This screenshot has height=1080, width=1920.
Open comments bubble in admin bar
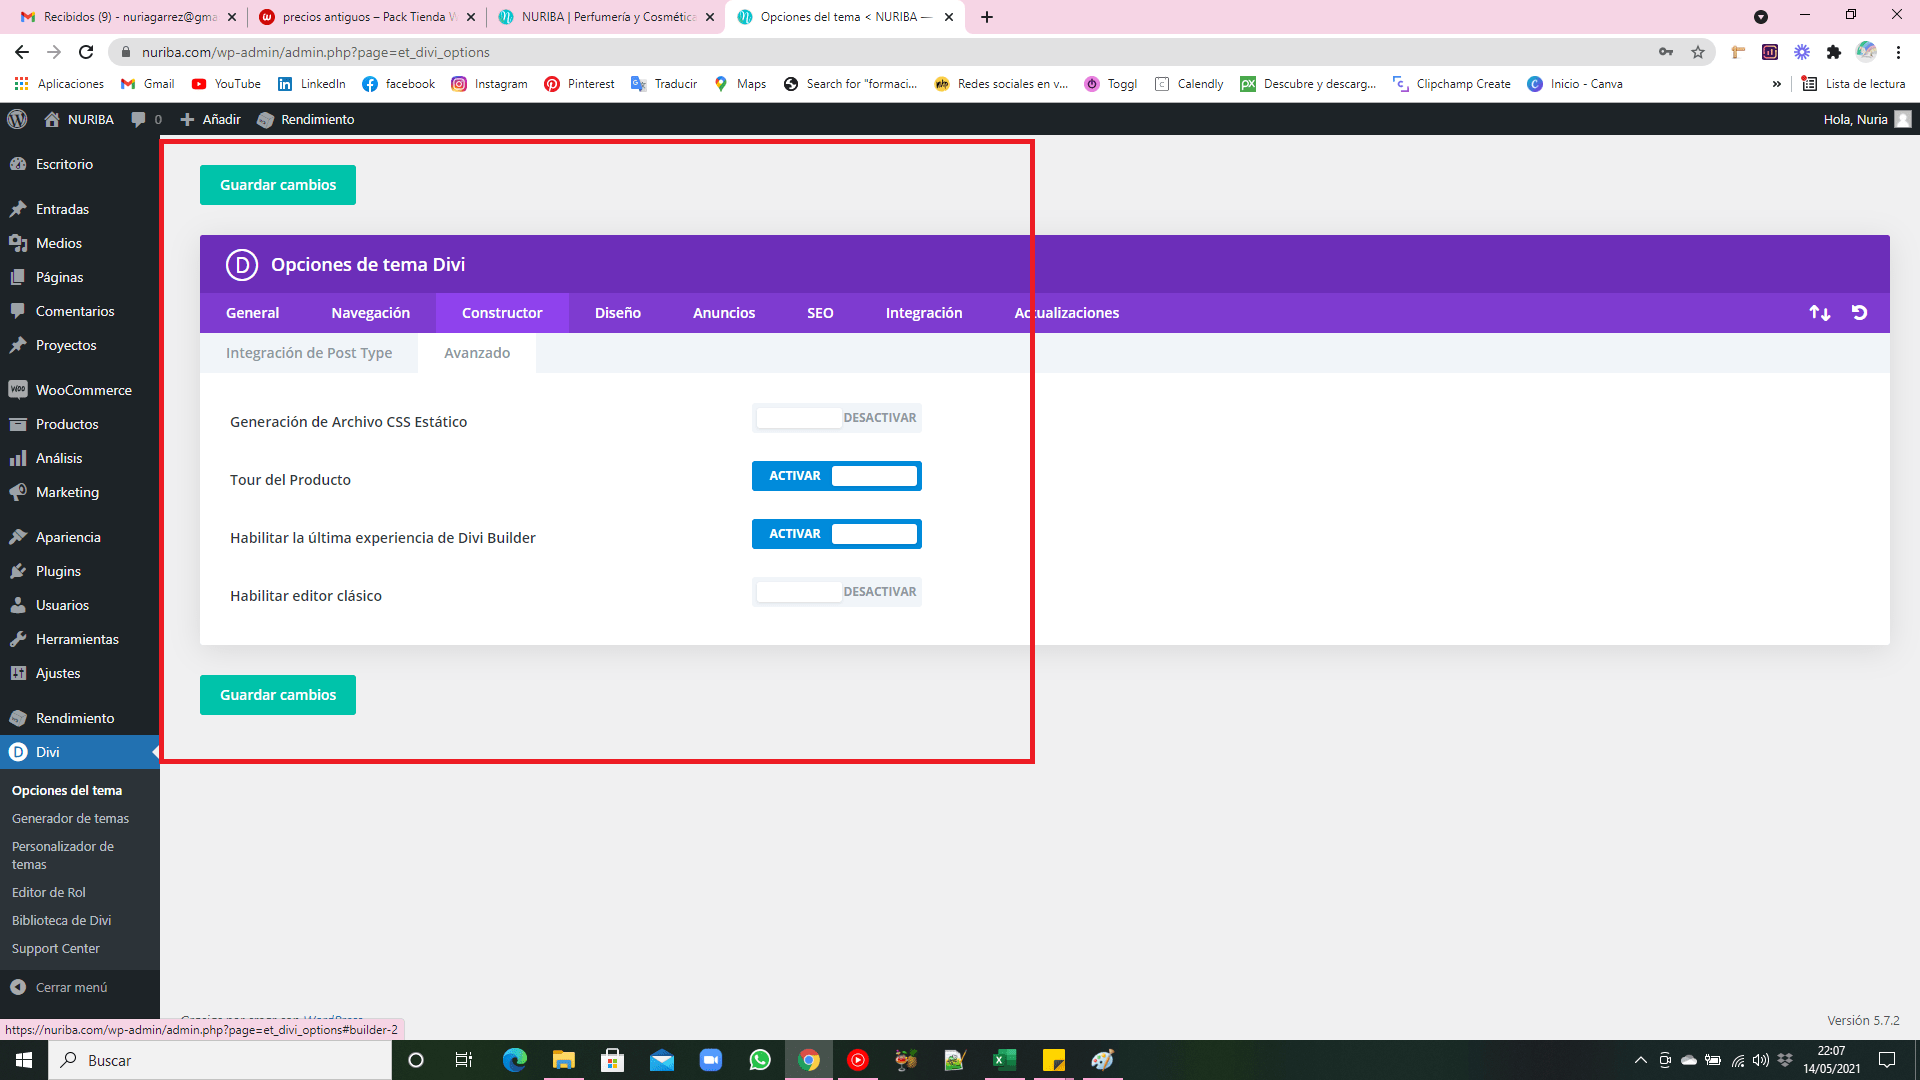click(146, 119)
